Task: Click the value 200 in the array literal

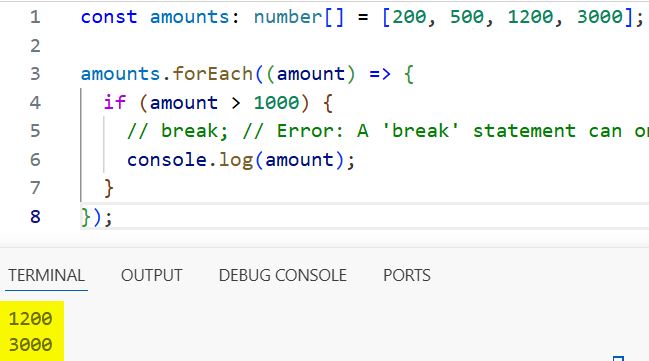Action: 409,17
